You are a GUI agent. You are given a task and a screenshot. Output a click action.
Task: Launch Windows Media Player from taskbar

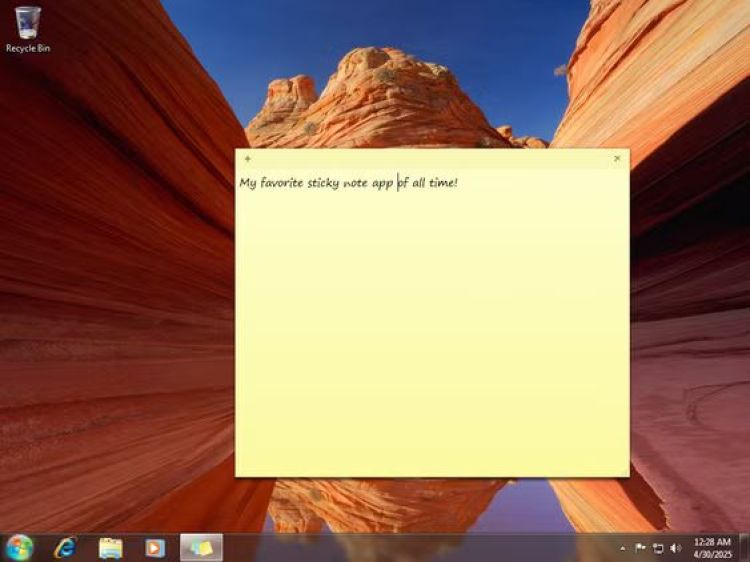point(155,547)
